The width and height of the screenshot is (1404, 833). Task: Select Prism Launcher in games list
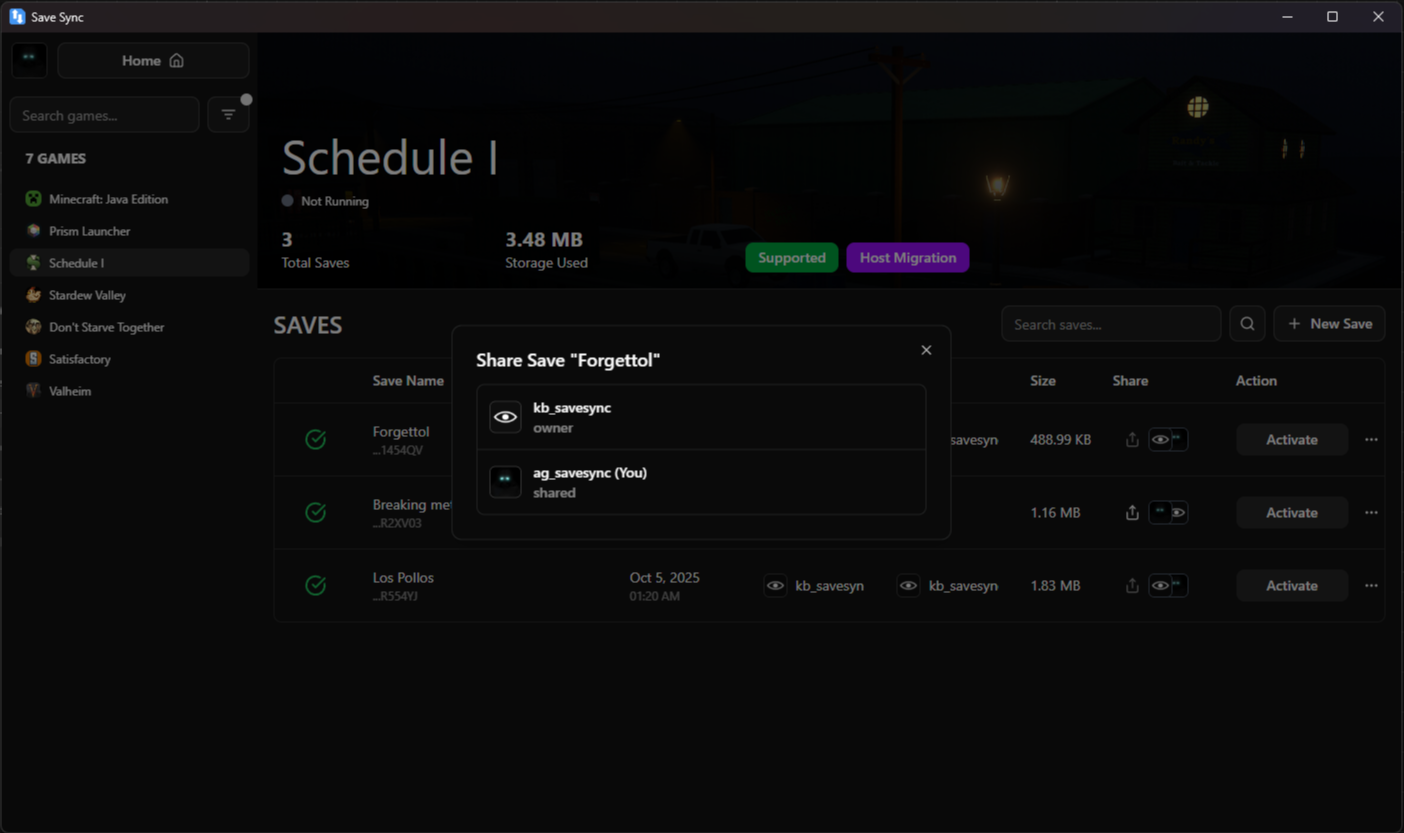[x=129, y=231]
